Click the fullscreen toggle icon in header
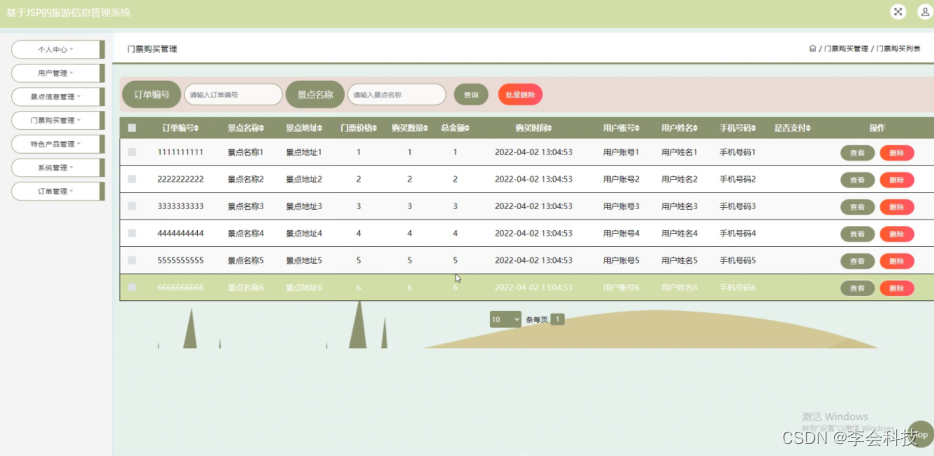This screenshot has width=934, height=456. (898, 12)
